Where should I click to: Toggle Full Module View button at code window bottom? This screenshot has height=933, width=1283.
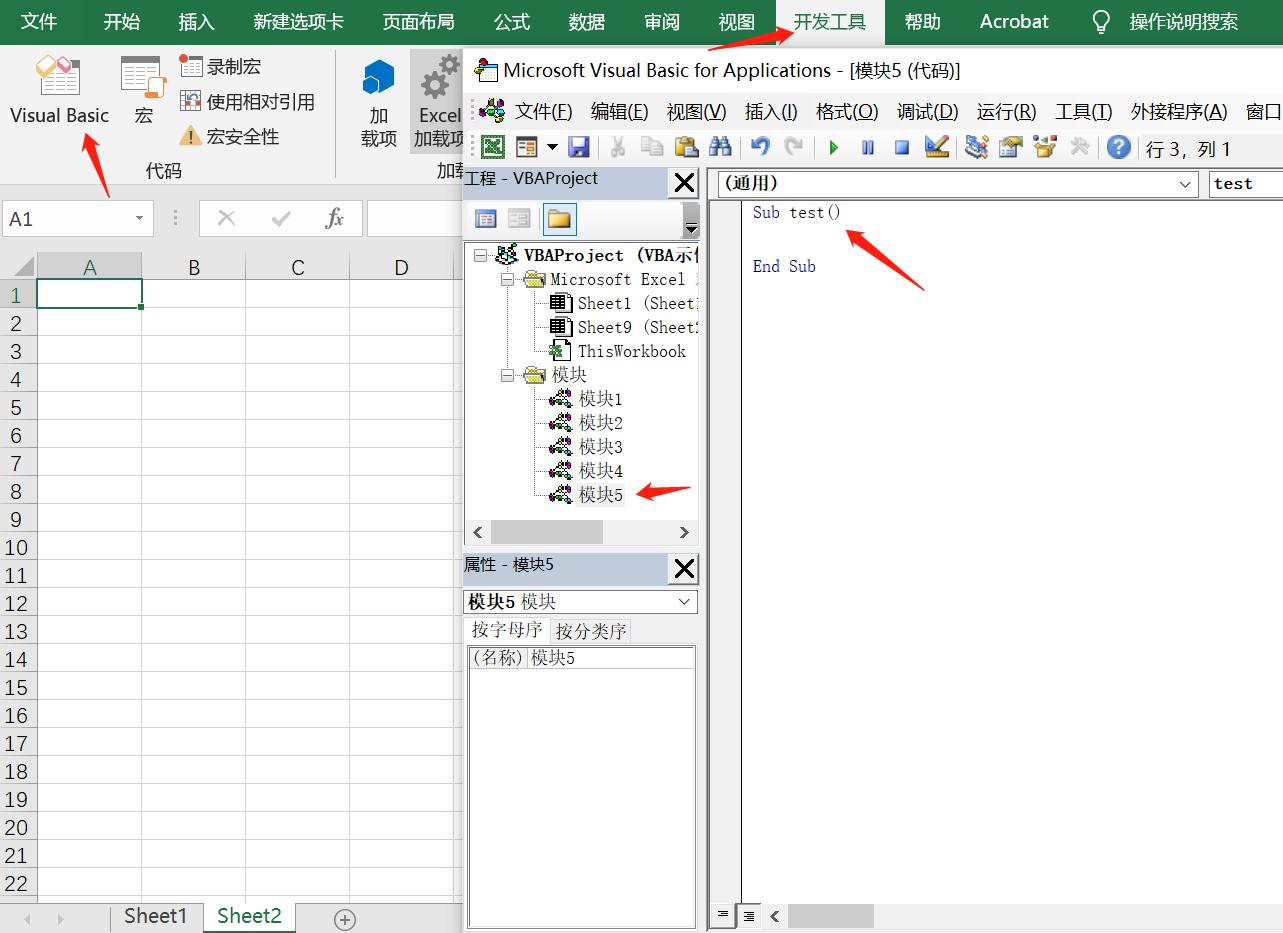coord(748,915)
